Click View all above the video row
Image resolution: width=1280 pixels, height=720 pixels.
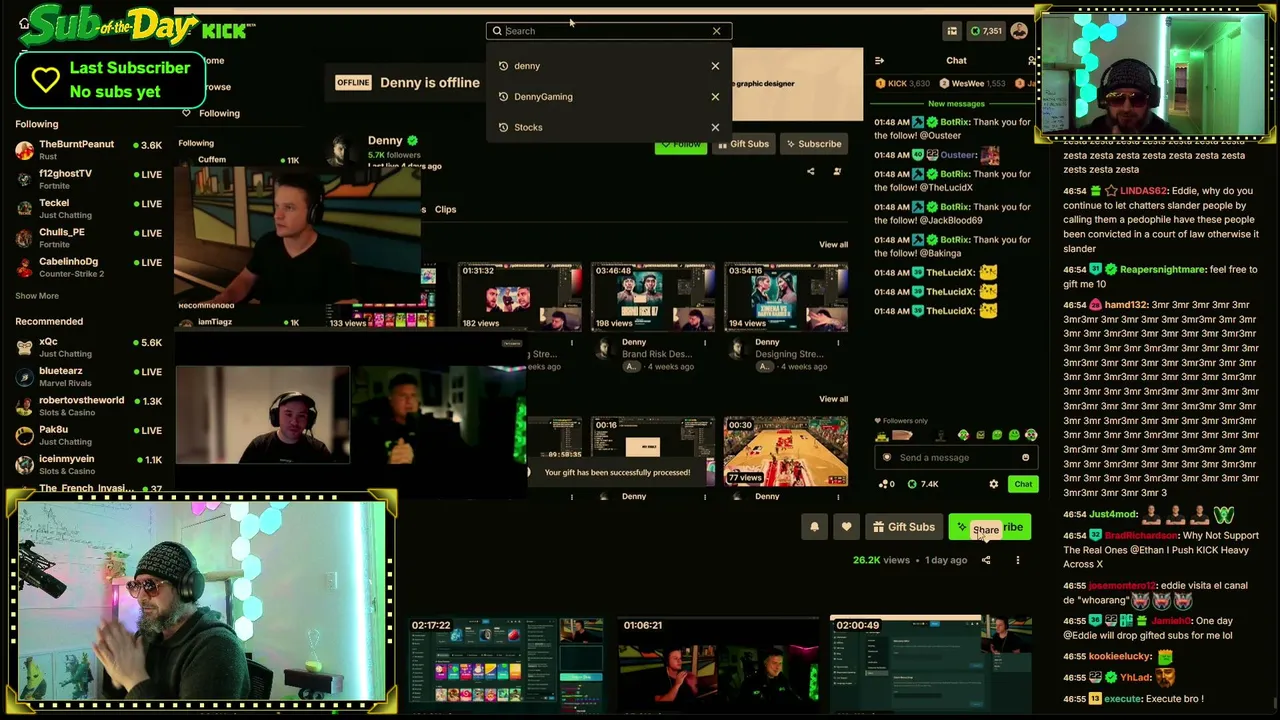click(x=833, y=245)
